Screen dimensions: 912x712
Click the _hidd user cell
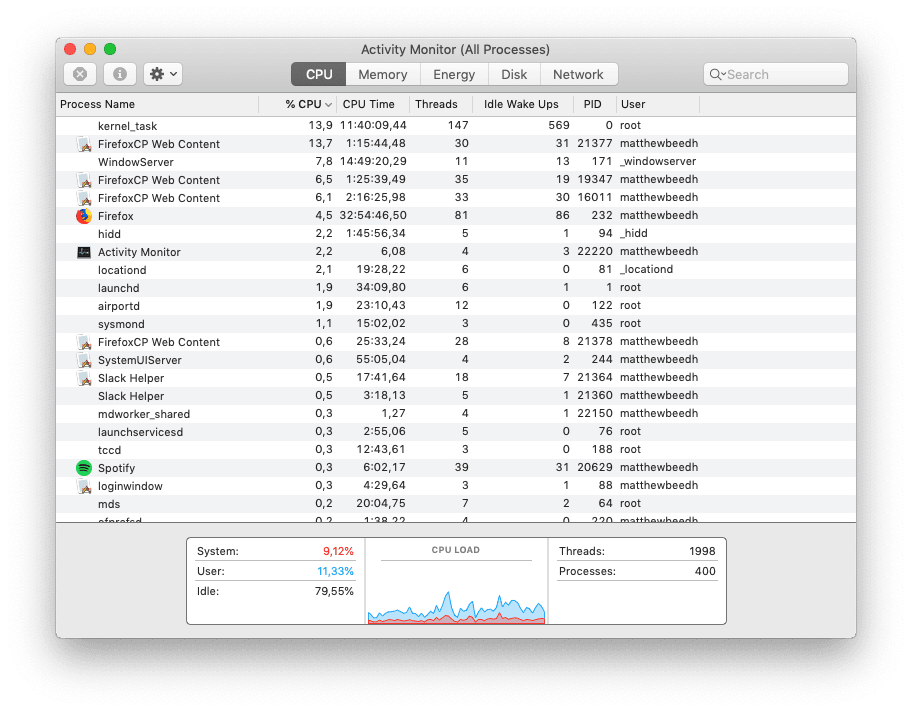633,233
